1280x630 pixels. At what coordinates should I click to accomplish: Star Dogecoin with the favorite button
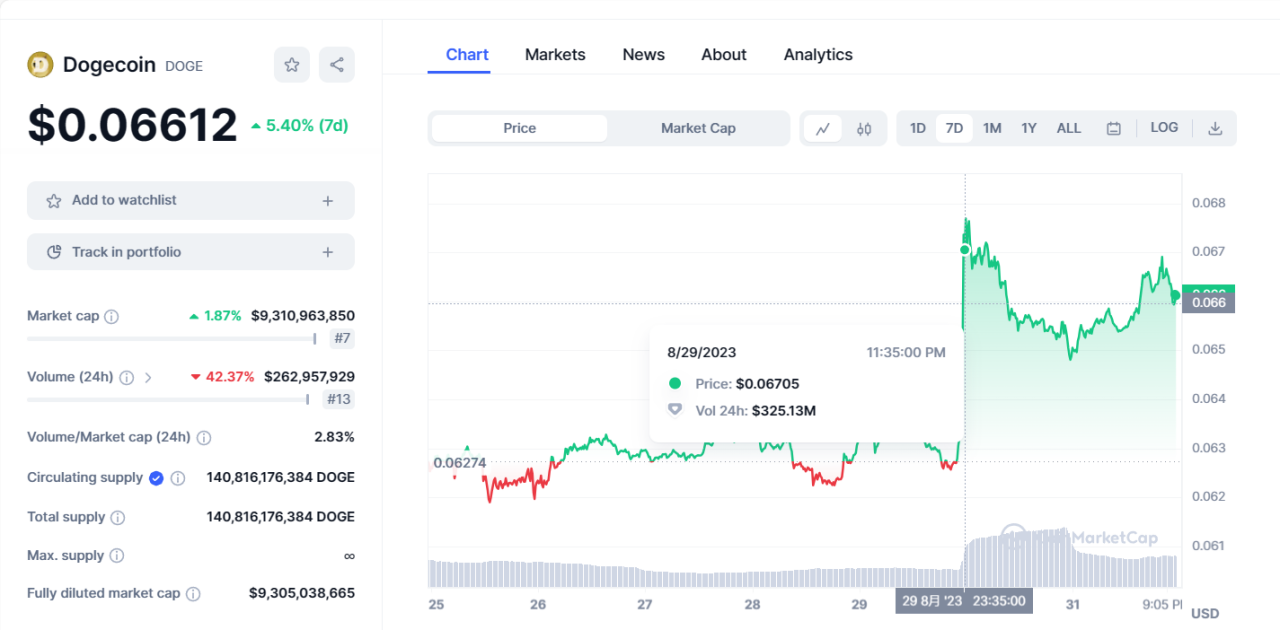[x=292, y=65]
